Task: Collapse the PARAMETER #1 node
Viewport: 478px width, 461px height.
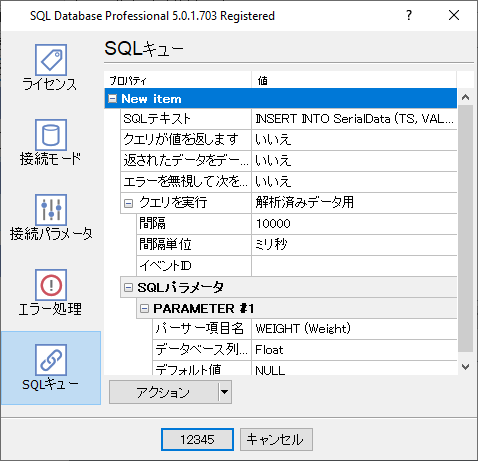Action: [144, 308]
